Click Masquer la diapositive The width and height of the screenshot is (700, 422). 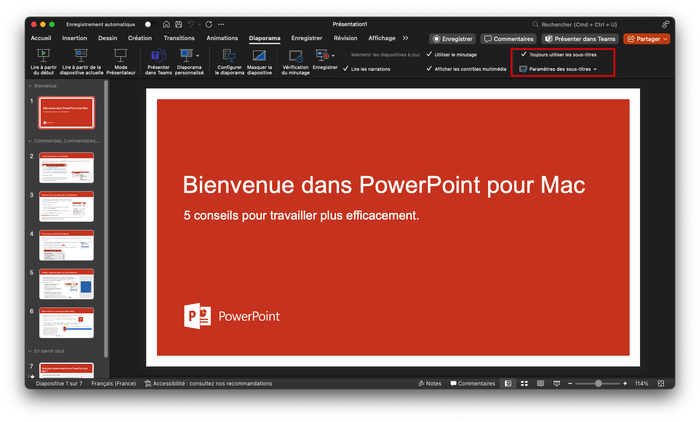pyautogui.click(x=259, y=61)
